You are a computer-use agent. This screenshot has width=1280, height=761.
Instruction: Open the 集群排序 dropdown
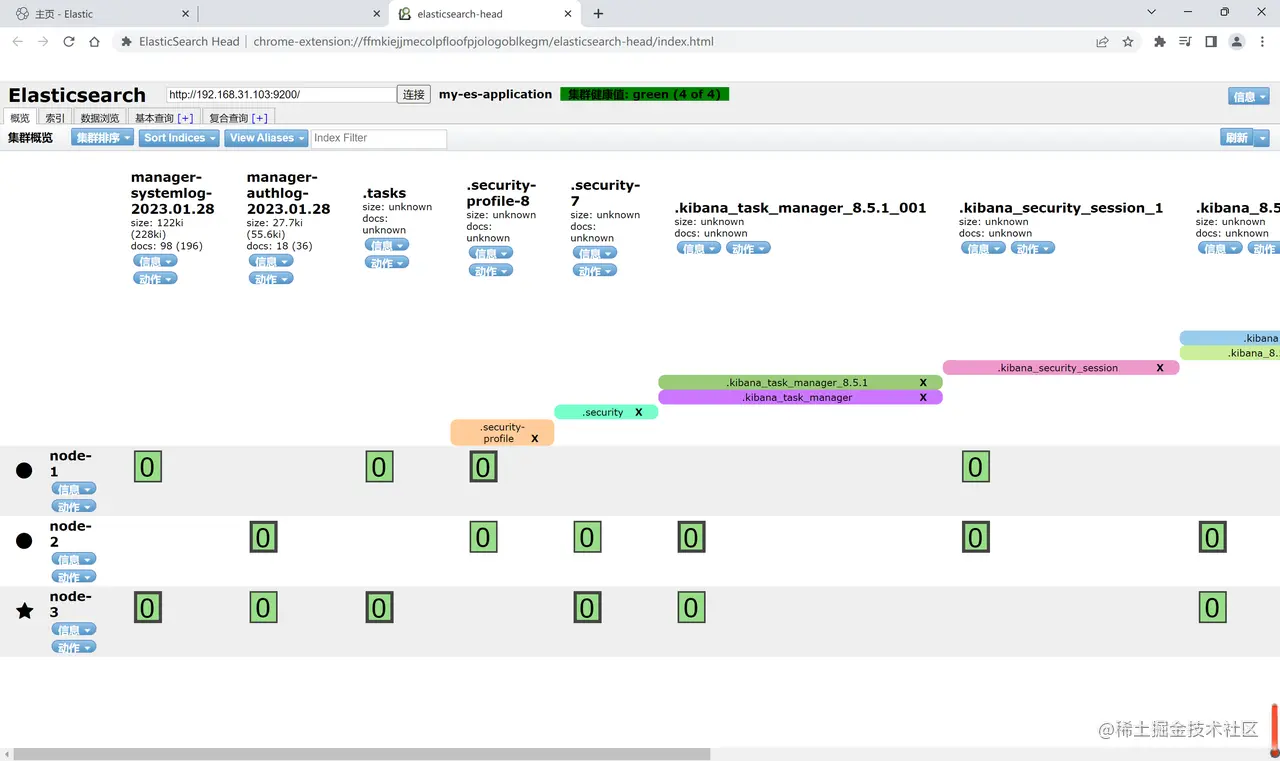click(x=102, y=138)
